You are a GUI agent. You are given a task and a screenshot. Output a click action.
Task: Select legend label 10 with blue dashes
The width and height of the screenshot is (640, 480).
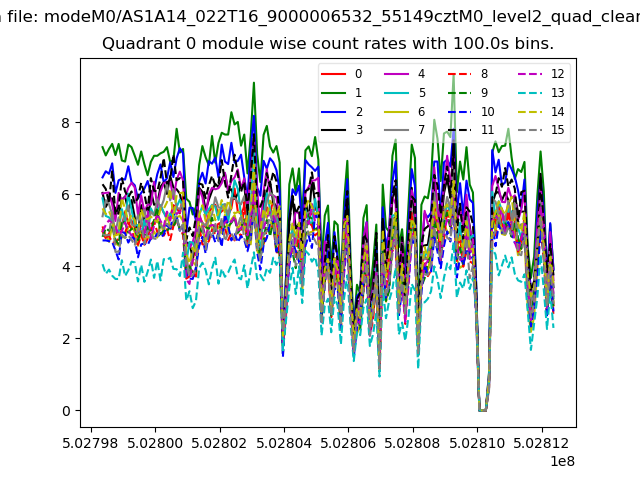(487, 112)
